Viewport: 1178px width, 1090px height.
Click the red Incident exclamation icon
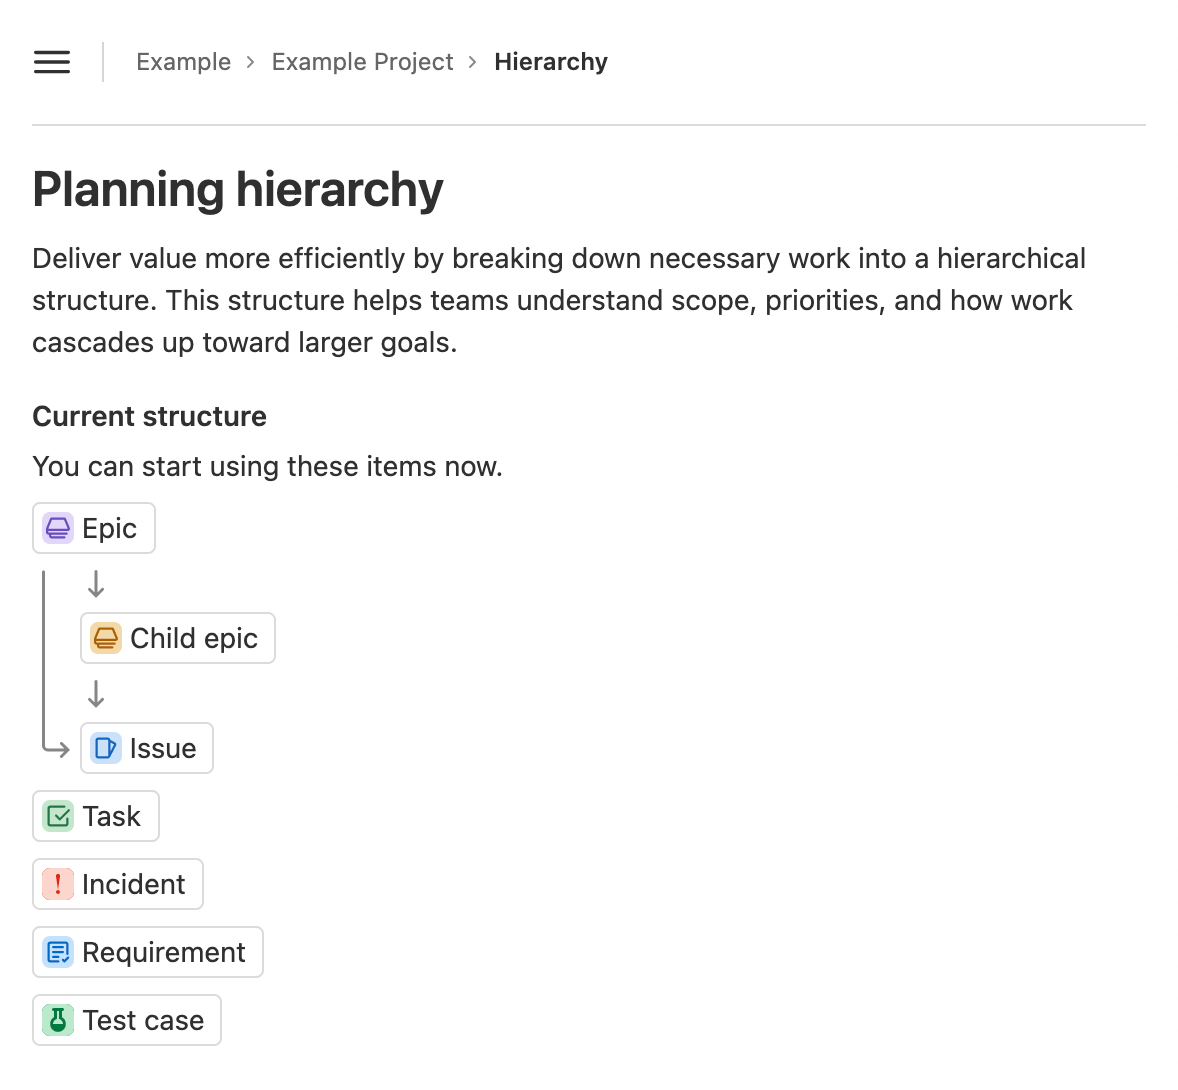[x=58, y=884]
